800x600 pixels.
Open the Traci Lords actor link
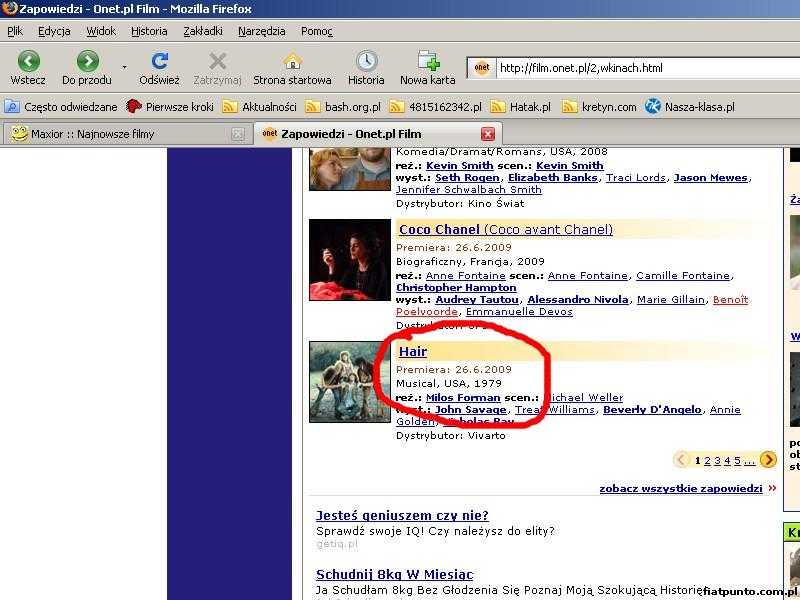click(636, 178)
